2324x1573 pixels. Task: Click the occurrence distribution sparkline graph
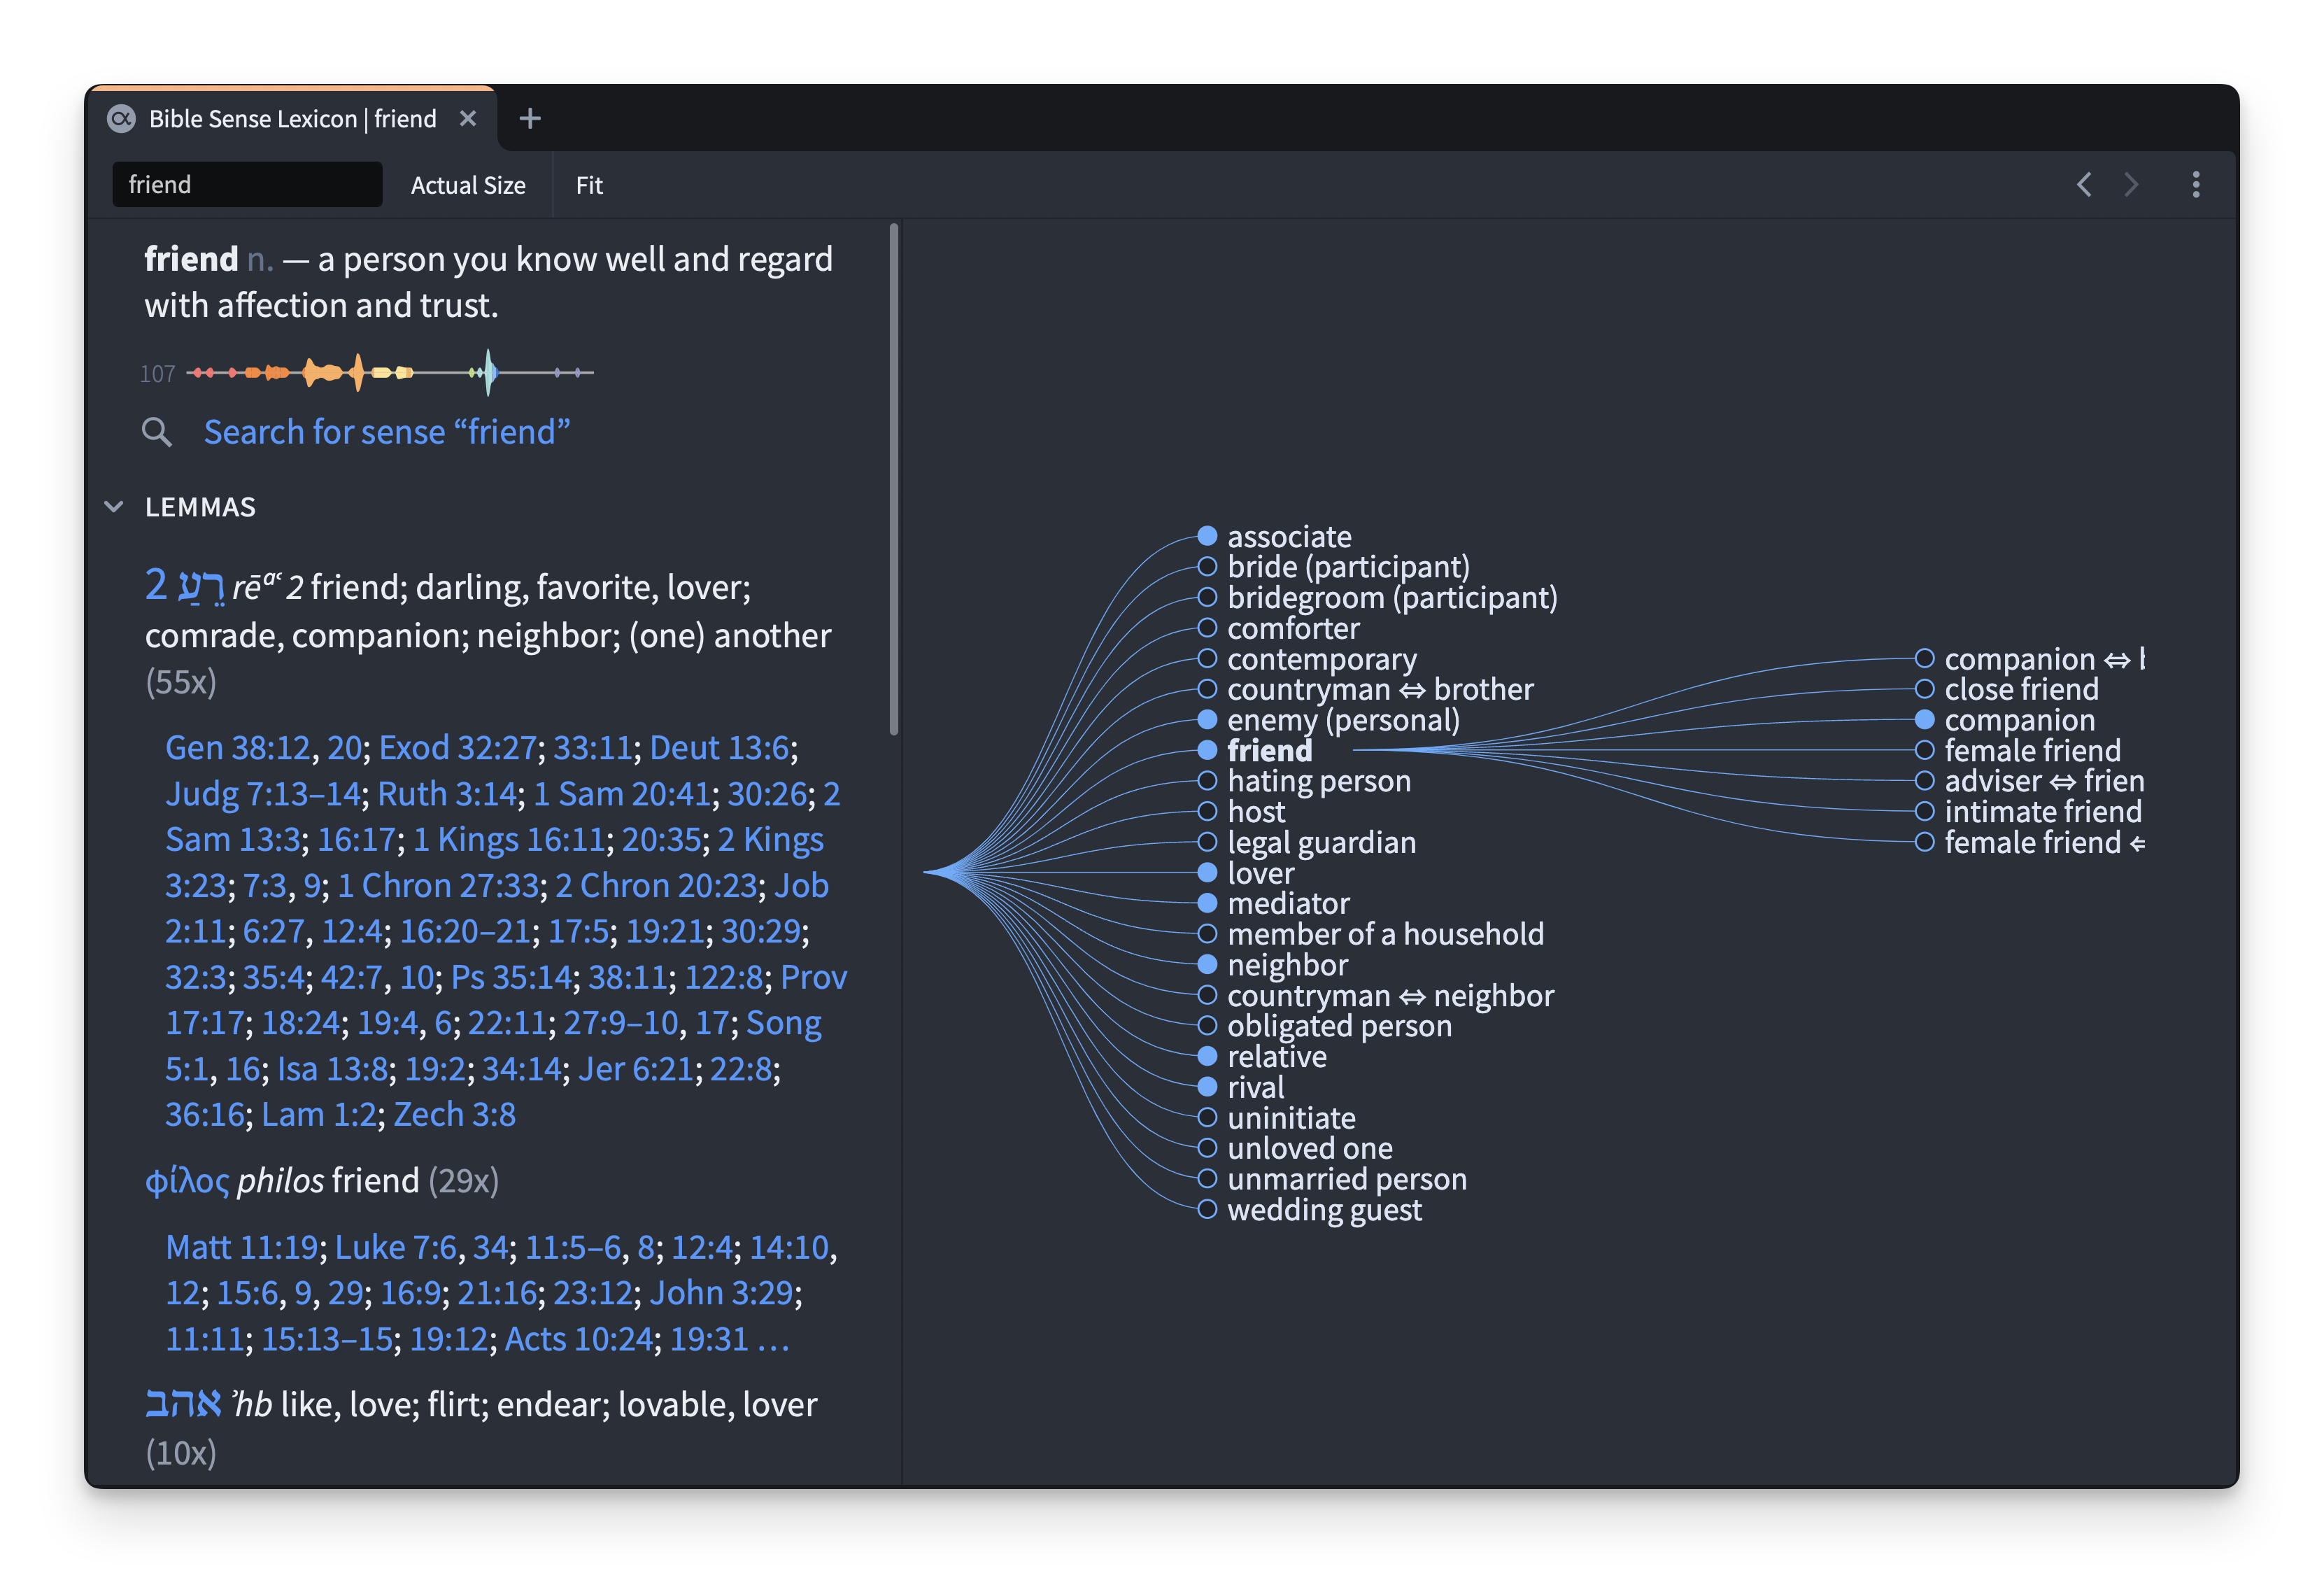[390, 373]
